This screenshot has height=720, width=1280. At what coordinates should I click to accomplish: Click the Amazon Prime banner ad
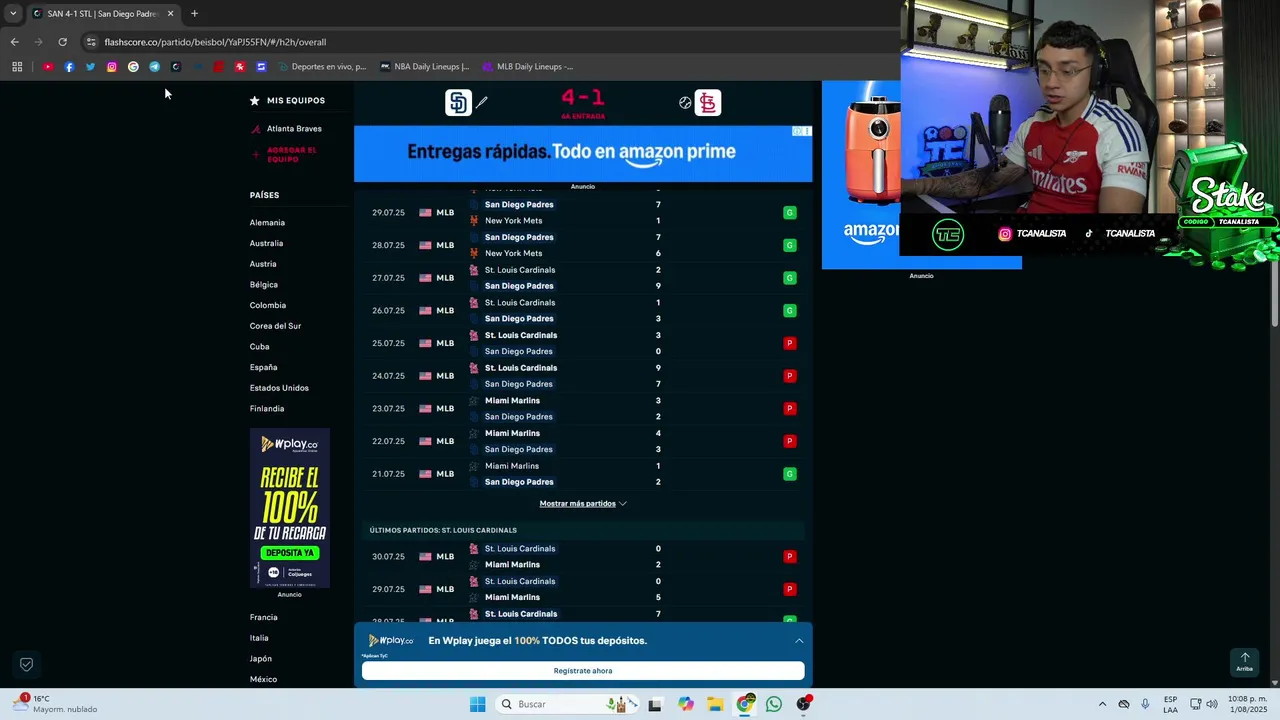pyautogui.click(x=583, y=153)
